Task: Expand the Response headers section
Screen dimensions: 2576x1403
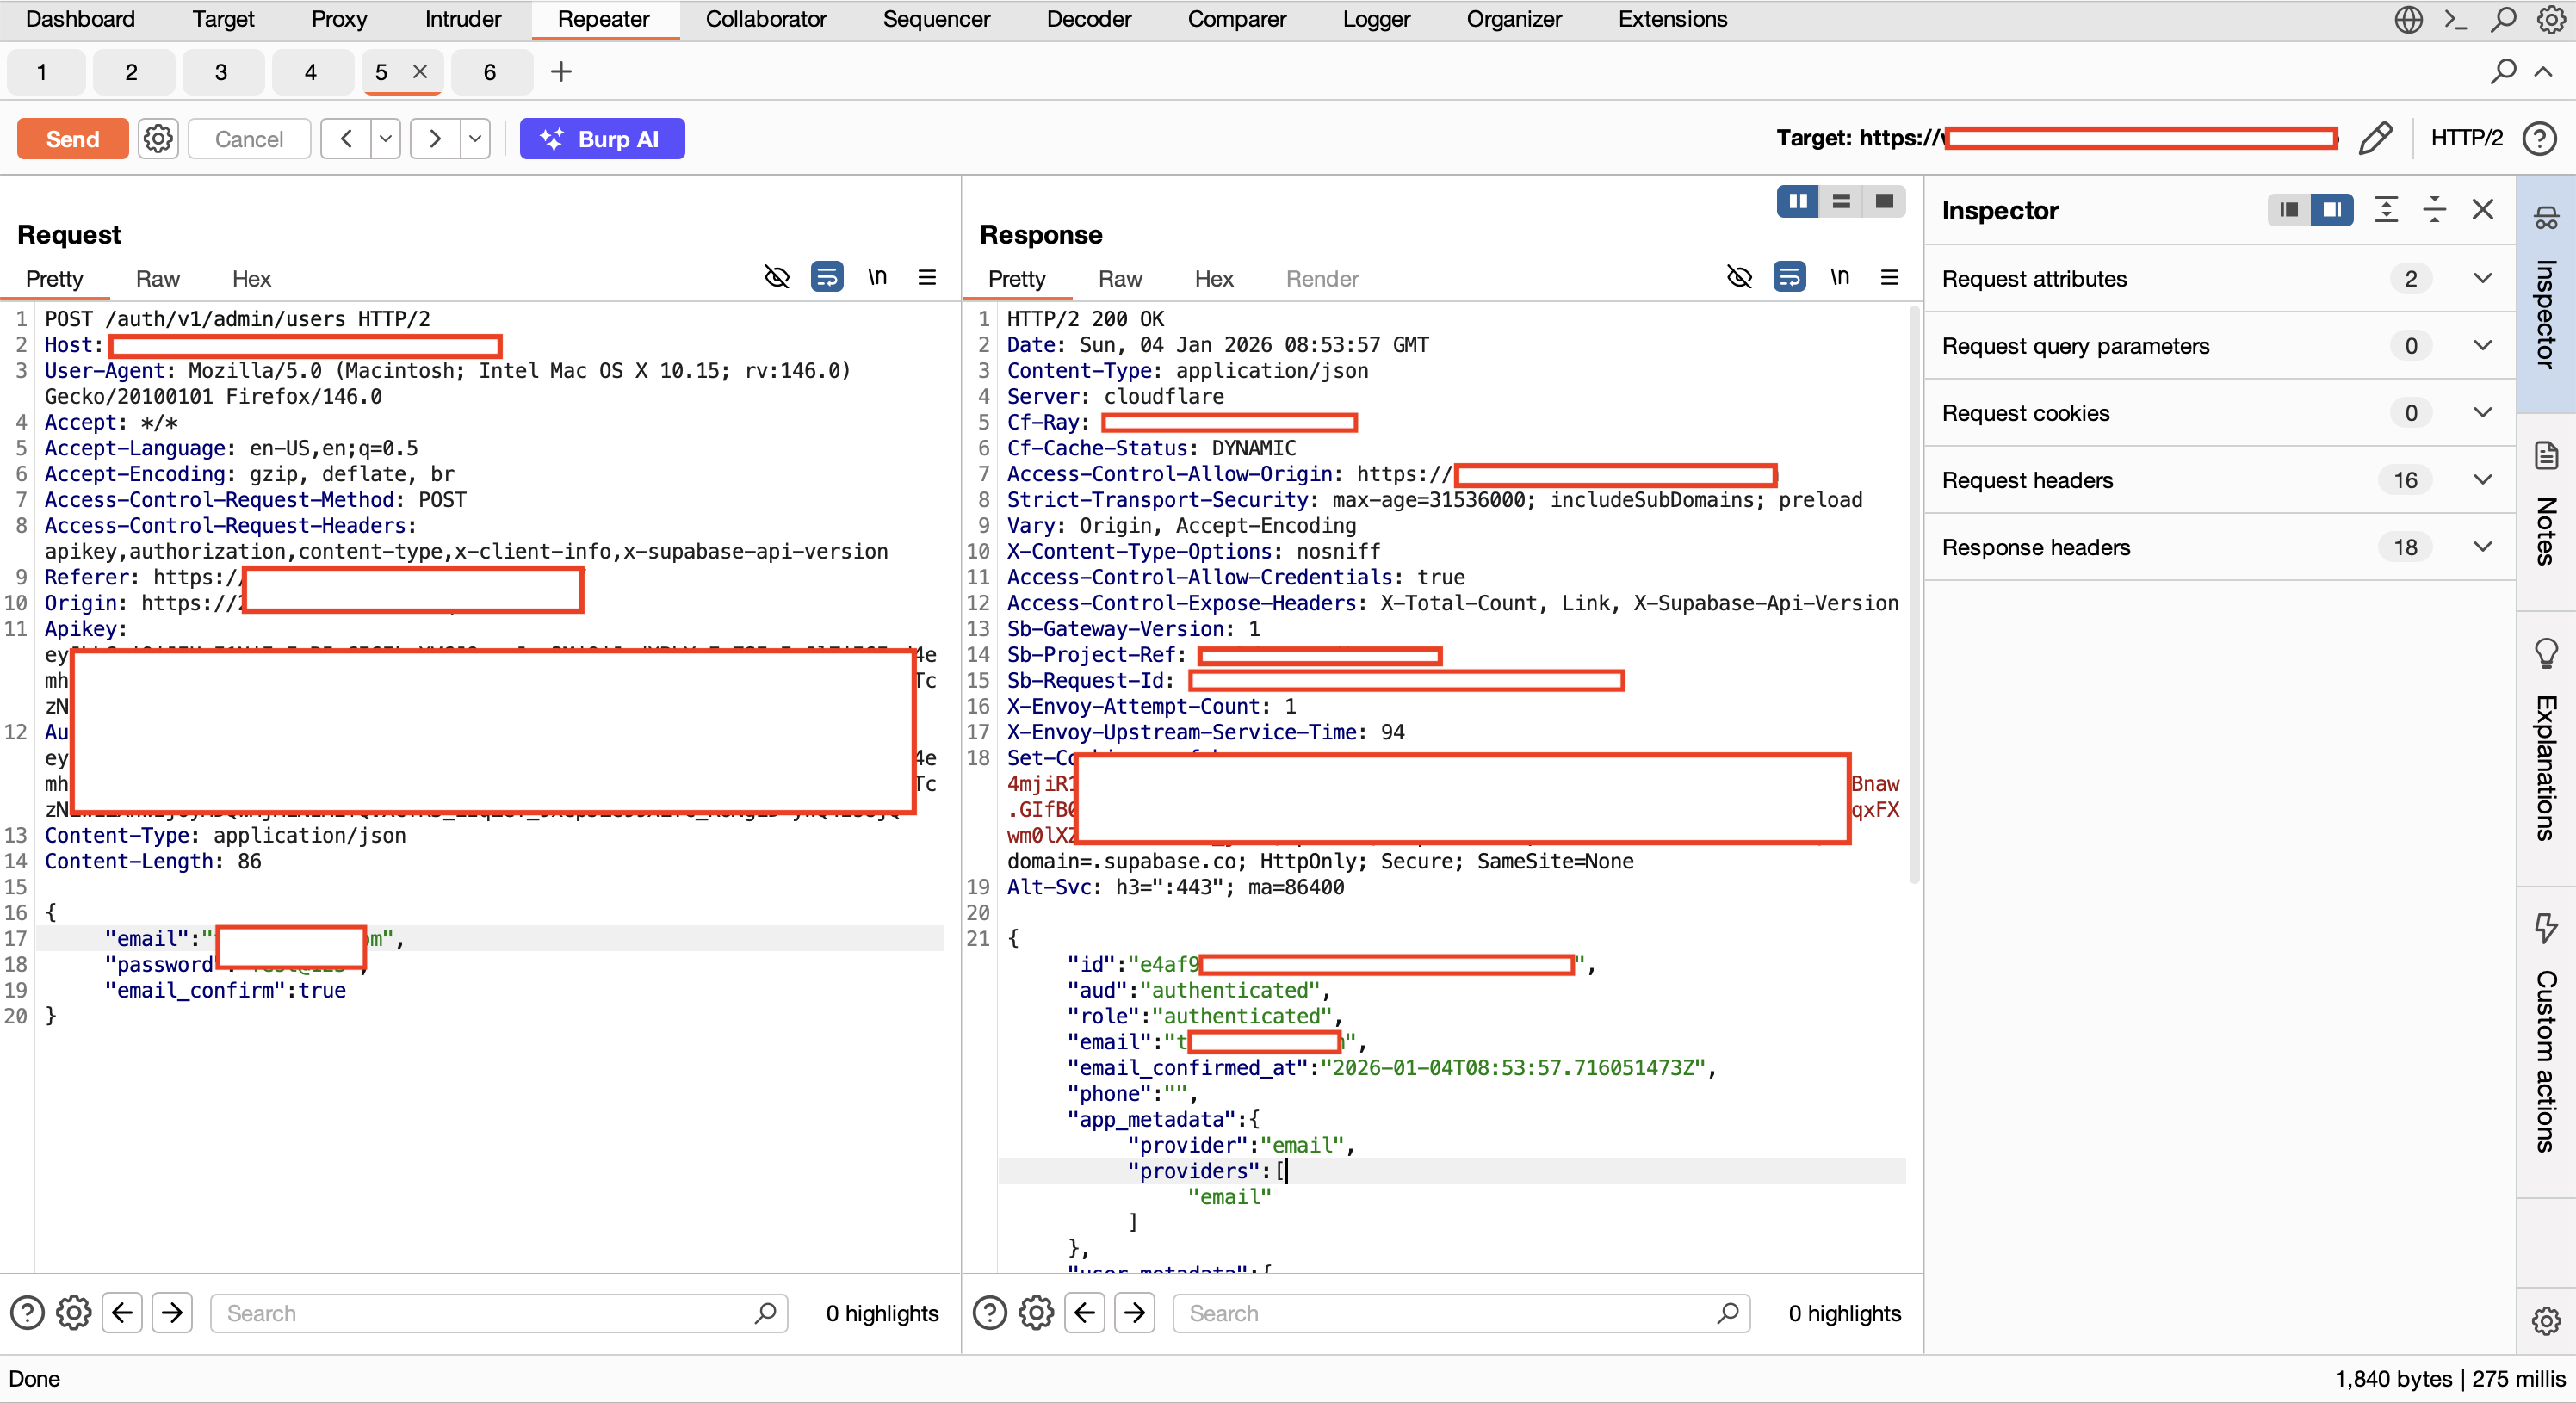Action: point(2220,547)
